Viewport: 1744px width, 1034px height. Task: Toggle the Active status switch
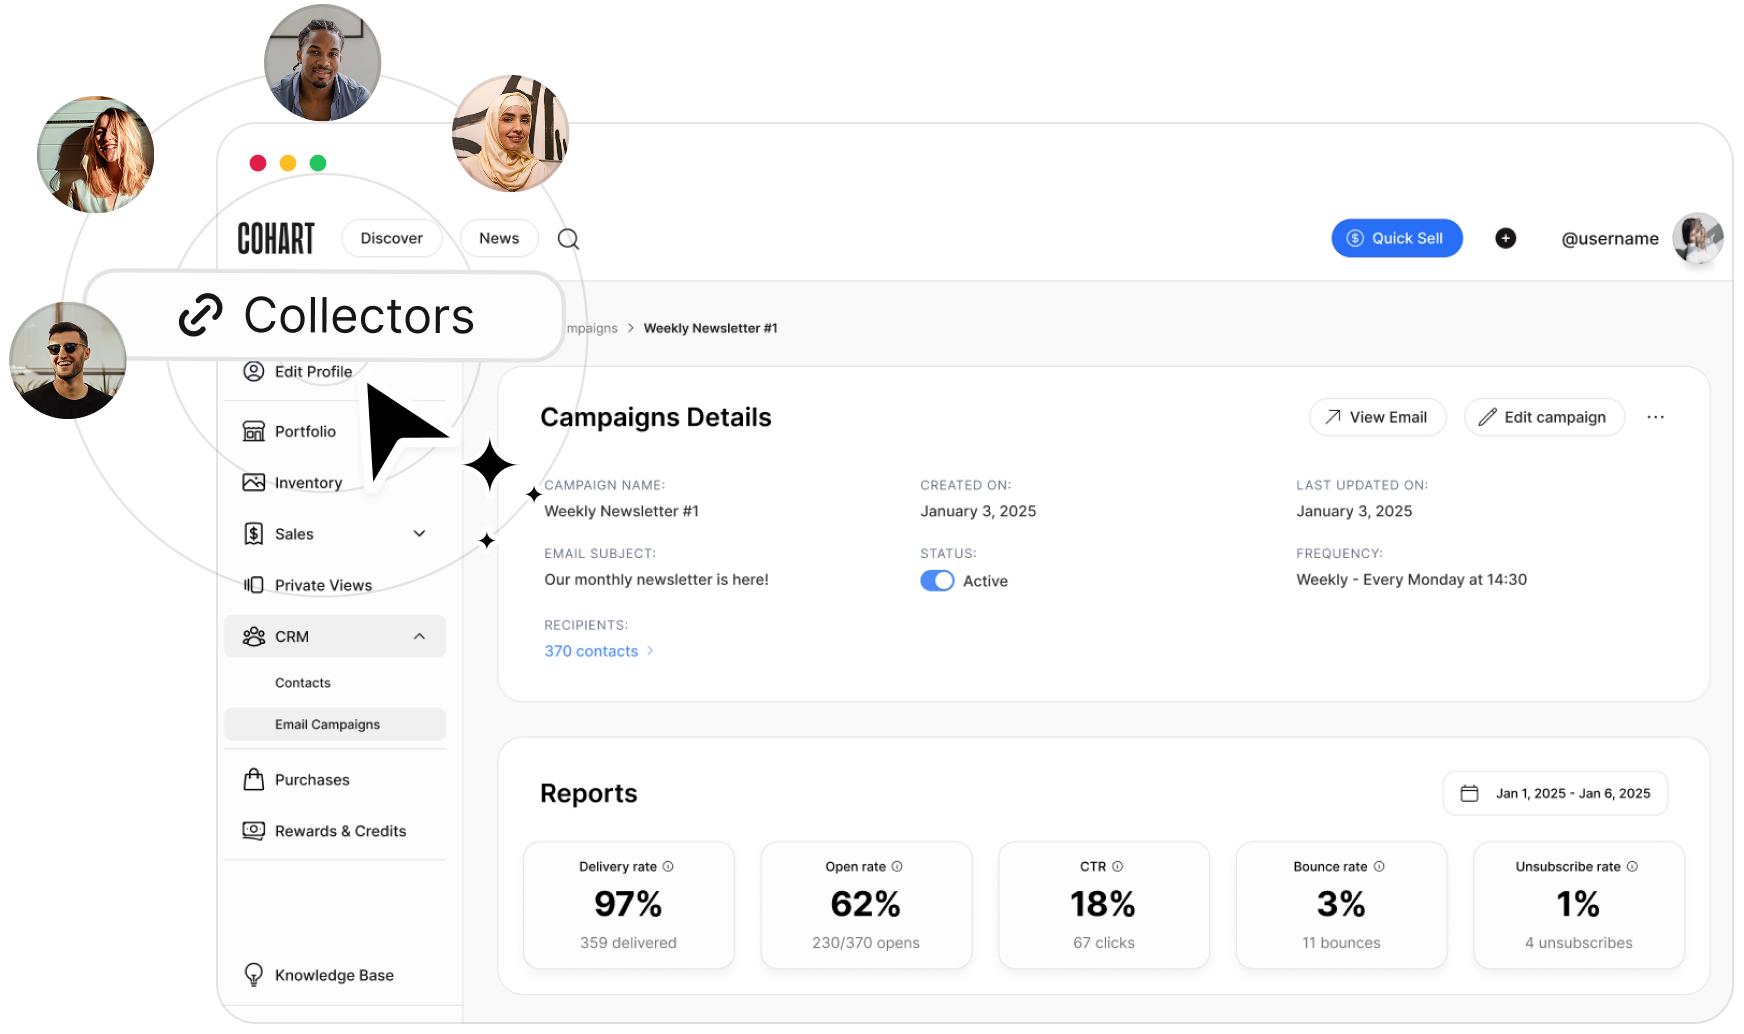coord(937,581)
